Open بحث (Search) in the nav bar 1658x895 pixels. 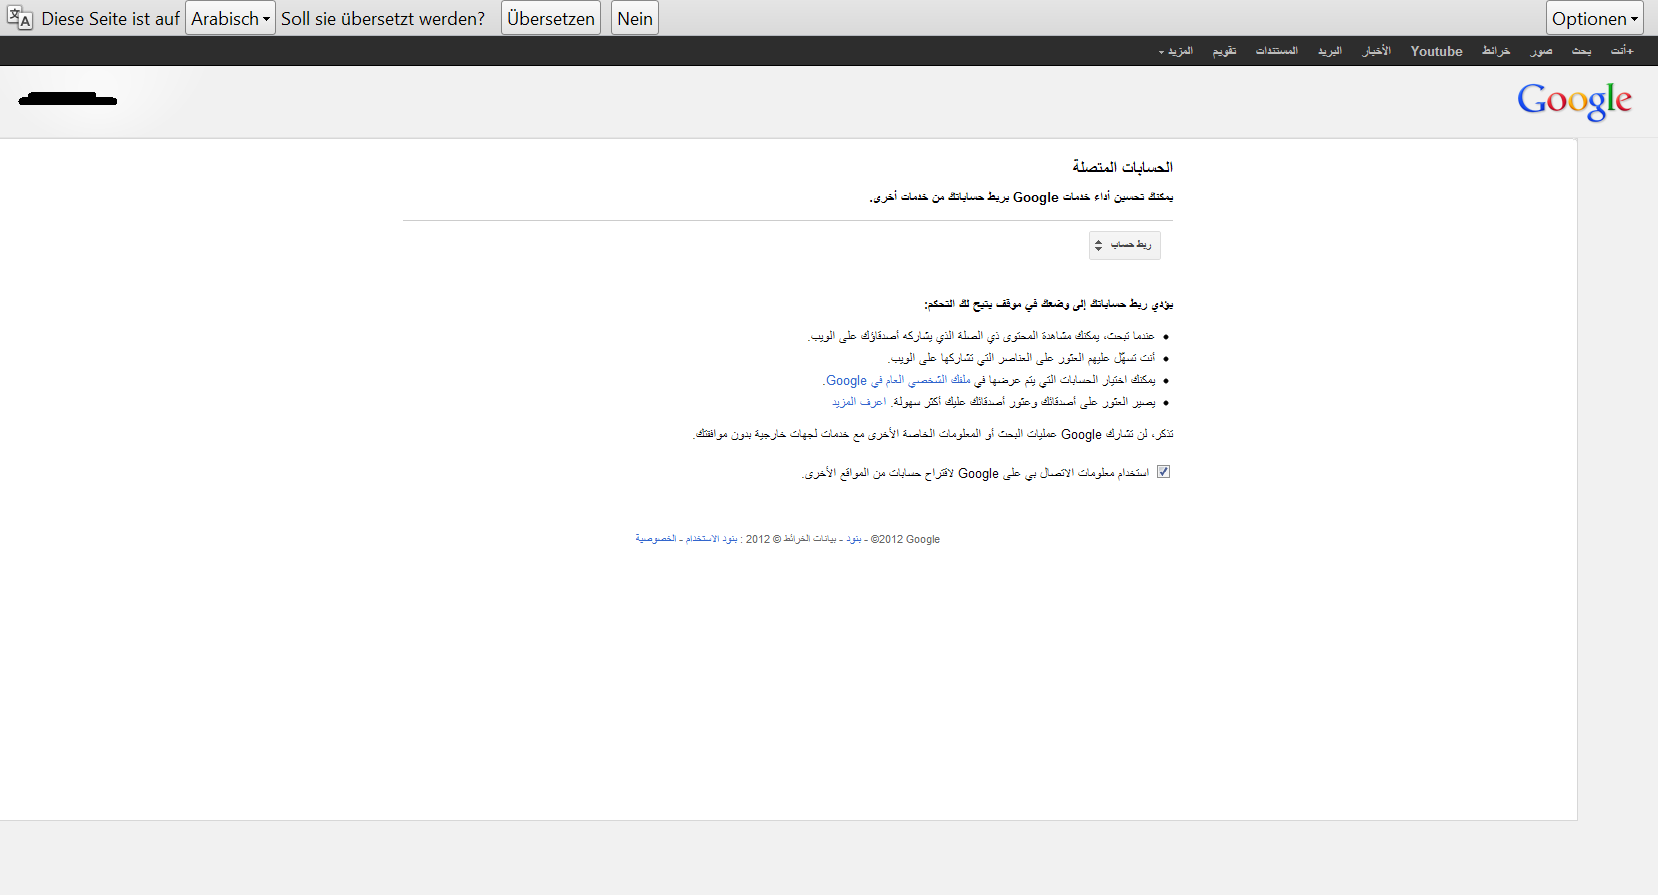(x=1581, y=51)
